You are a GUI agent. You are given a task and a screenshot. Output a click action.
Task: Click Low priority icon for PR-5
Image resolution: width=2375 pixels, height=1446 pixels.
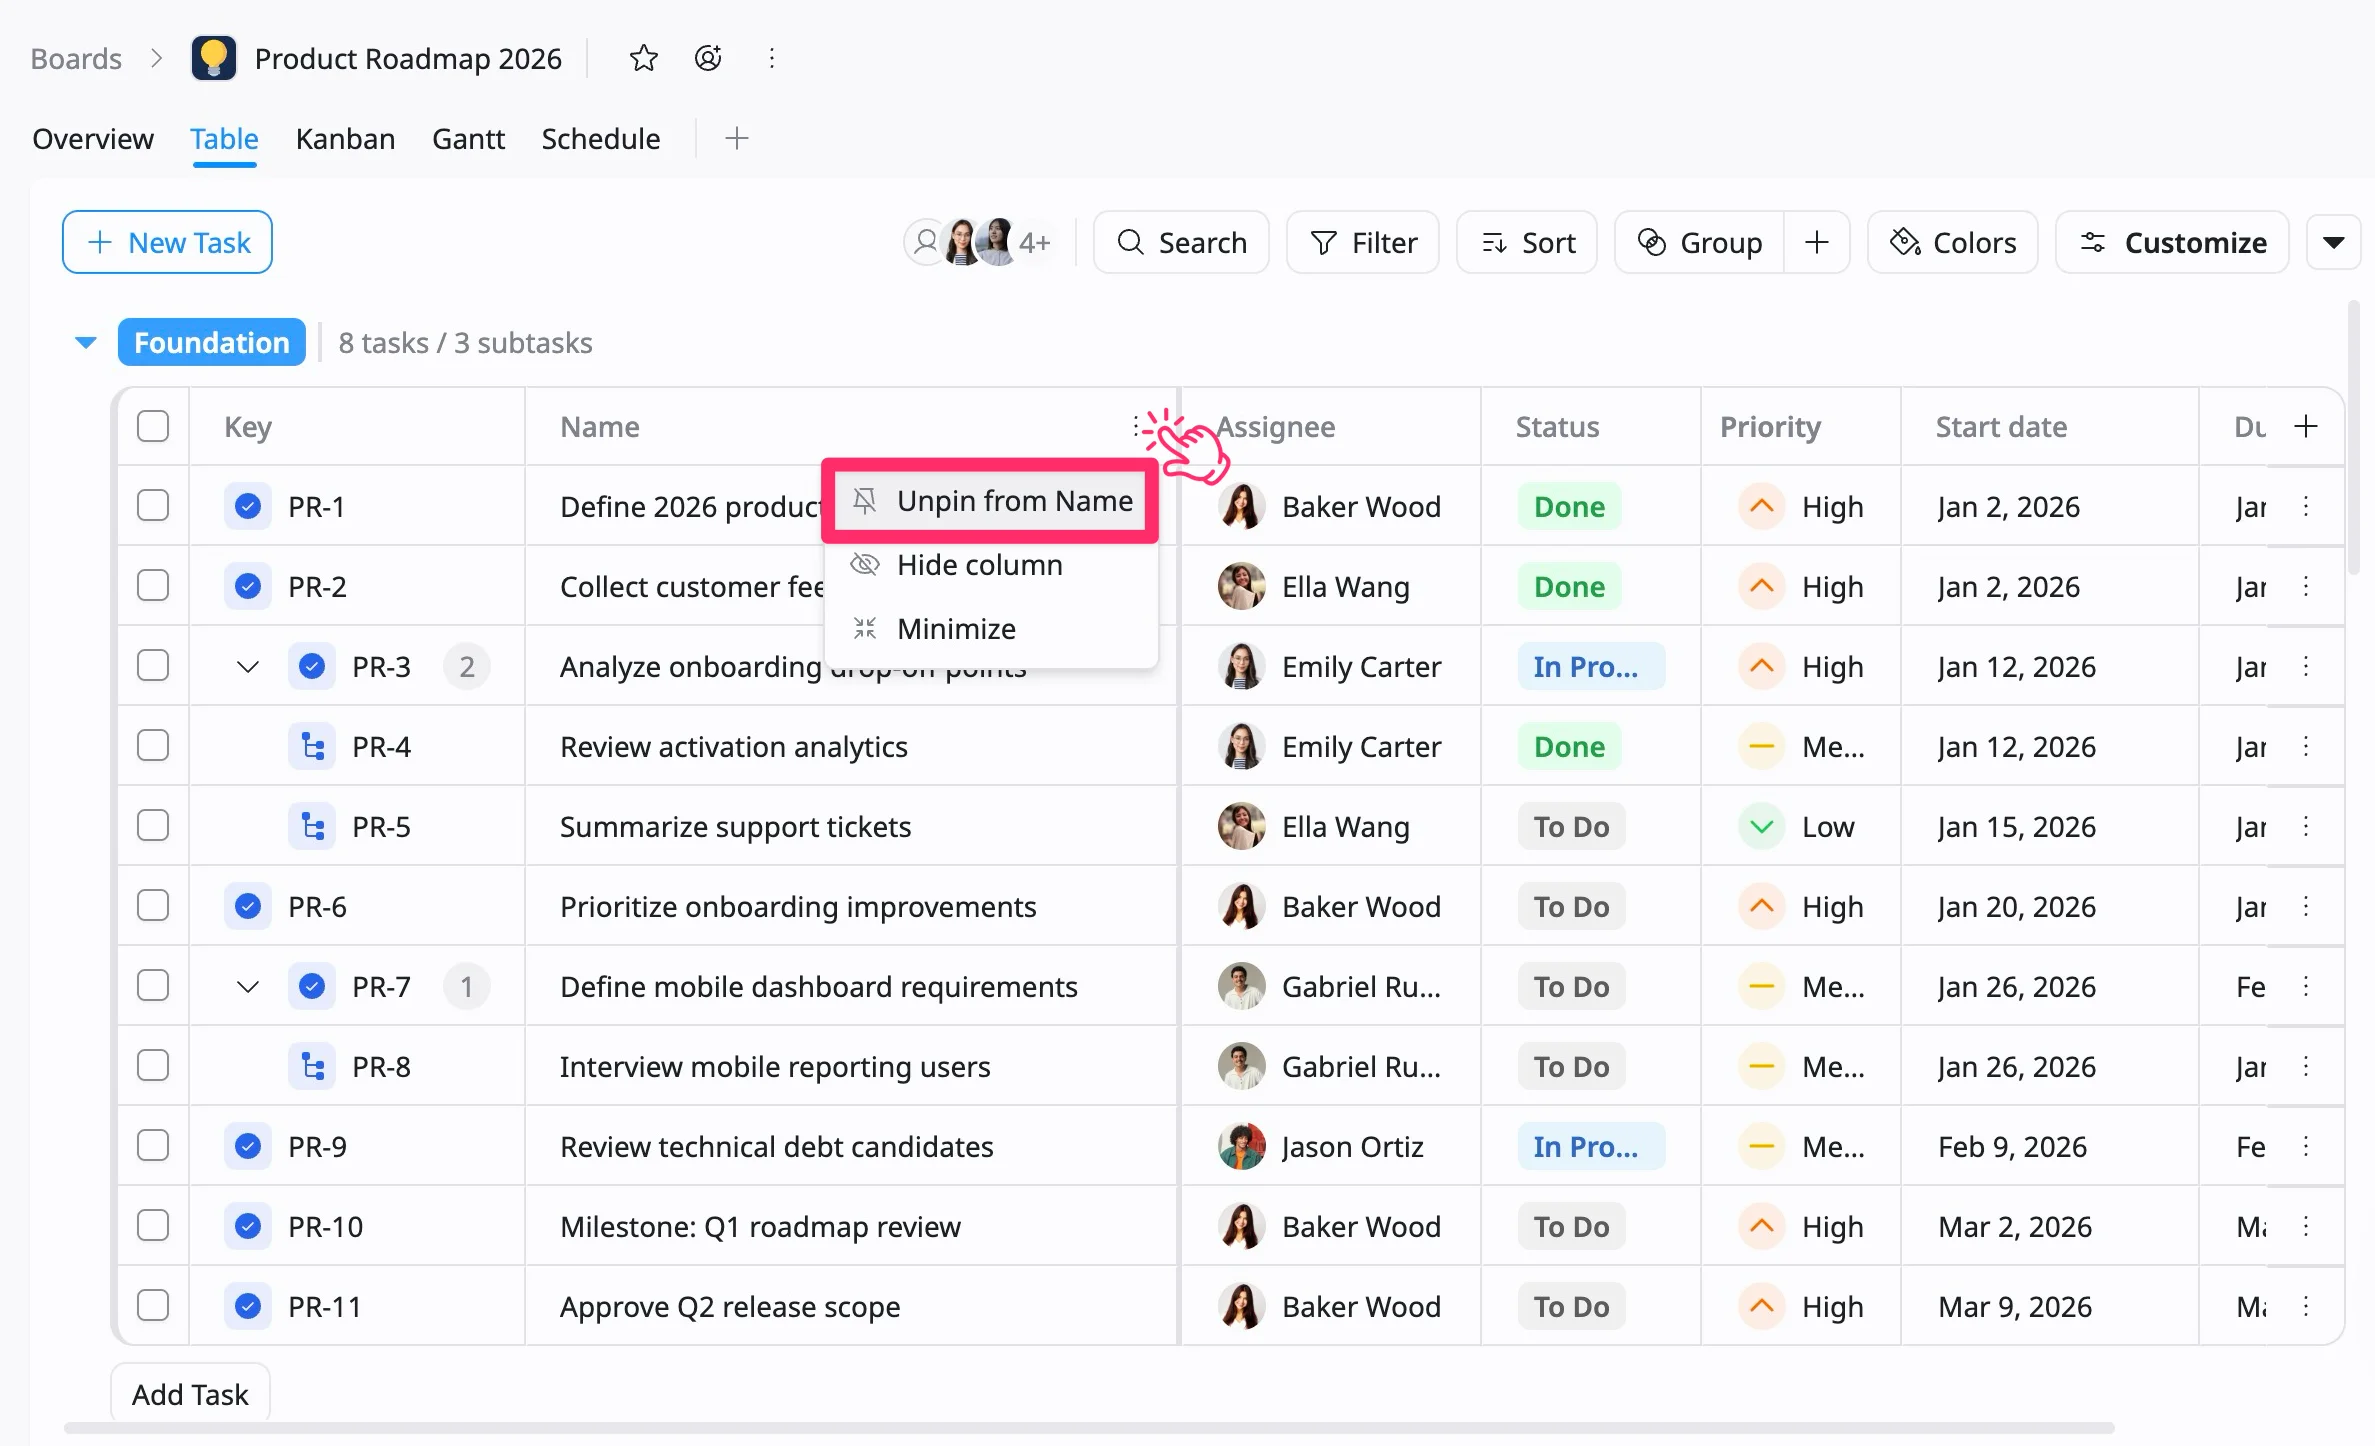(1762, 826)
